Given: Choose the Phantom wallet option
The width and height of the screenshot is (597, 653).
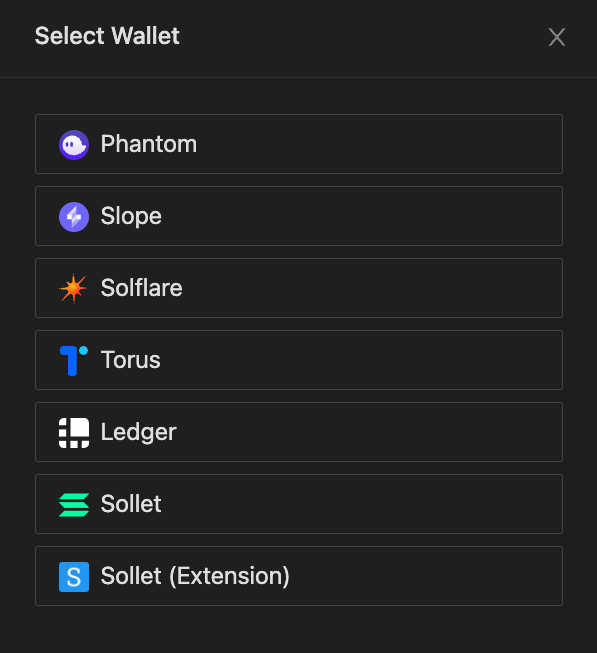Looking at the screenshot, I should tap(299, 144).
